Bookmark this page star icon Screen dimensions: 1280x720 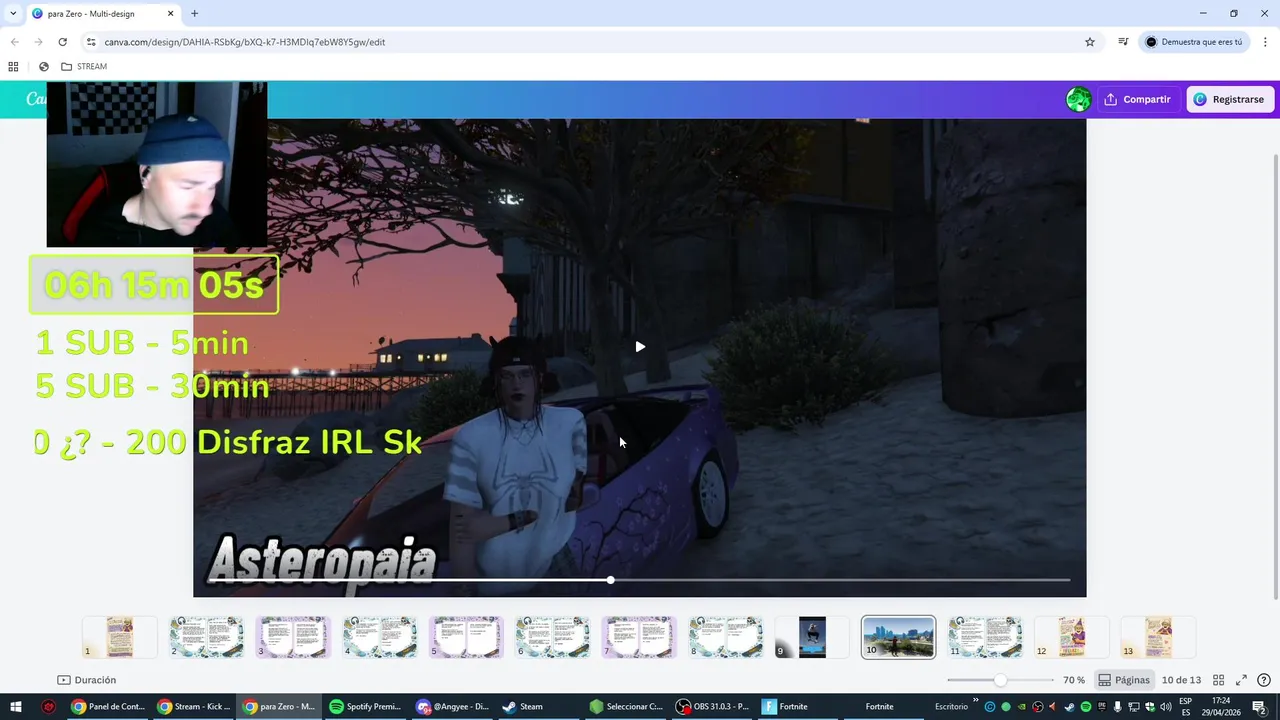coord(1090,42)
